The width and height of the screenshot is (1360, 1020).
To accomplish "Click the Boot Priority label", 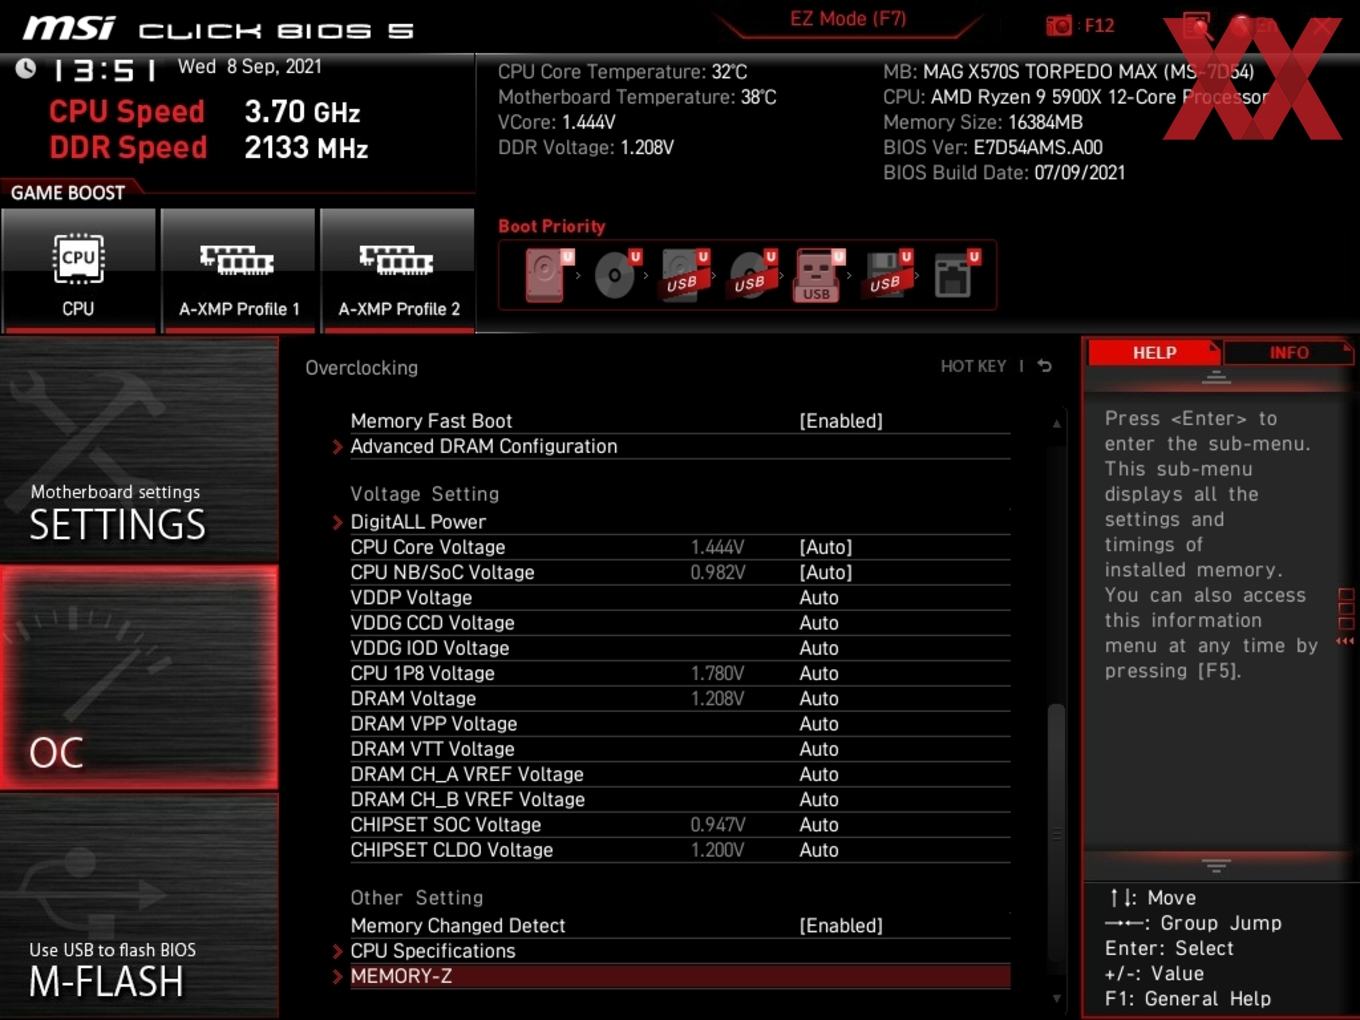I will pos(552,226).
